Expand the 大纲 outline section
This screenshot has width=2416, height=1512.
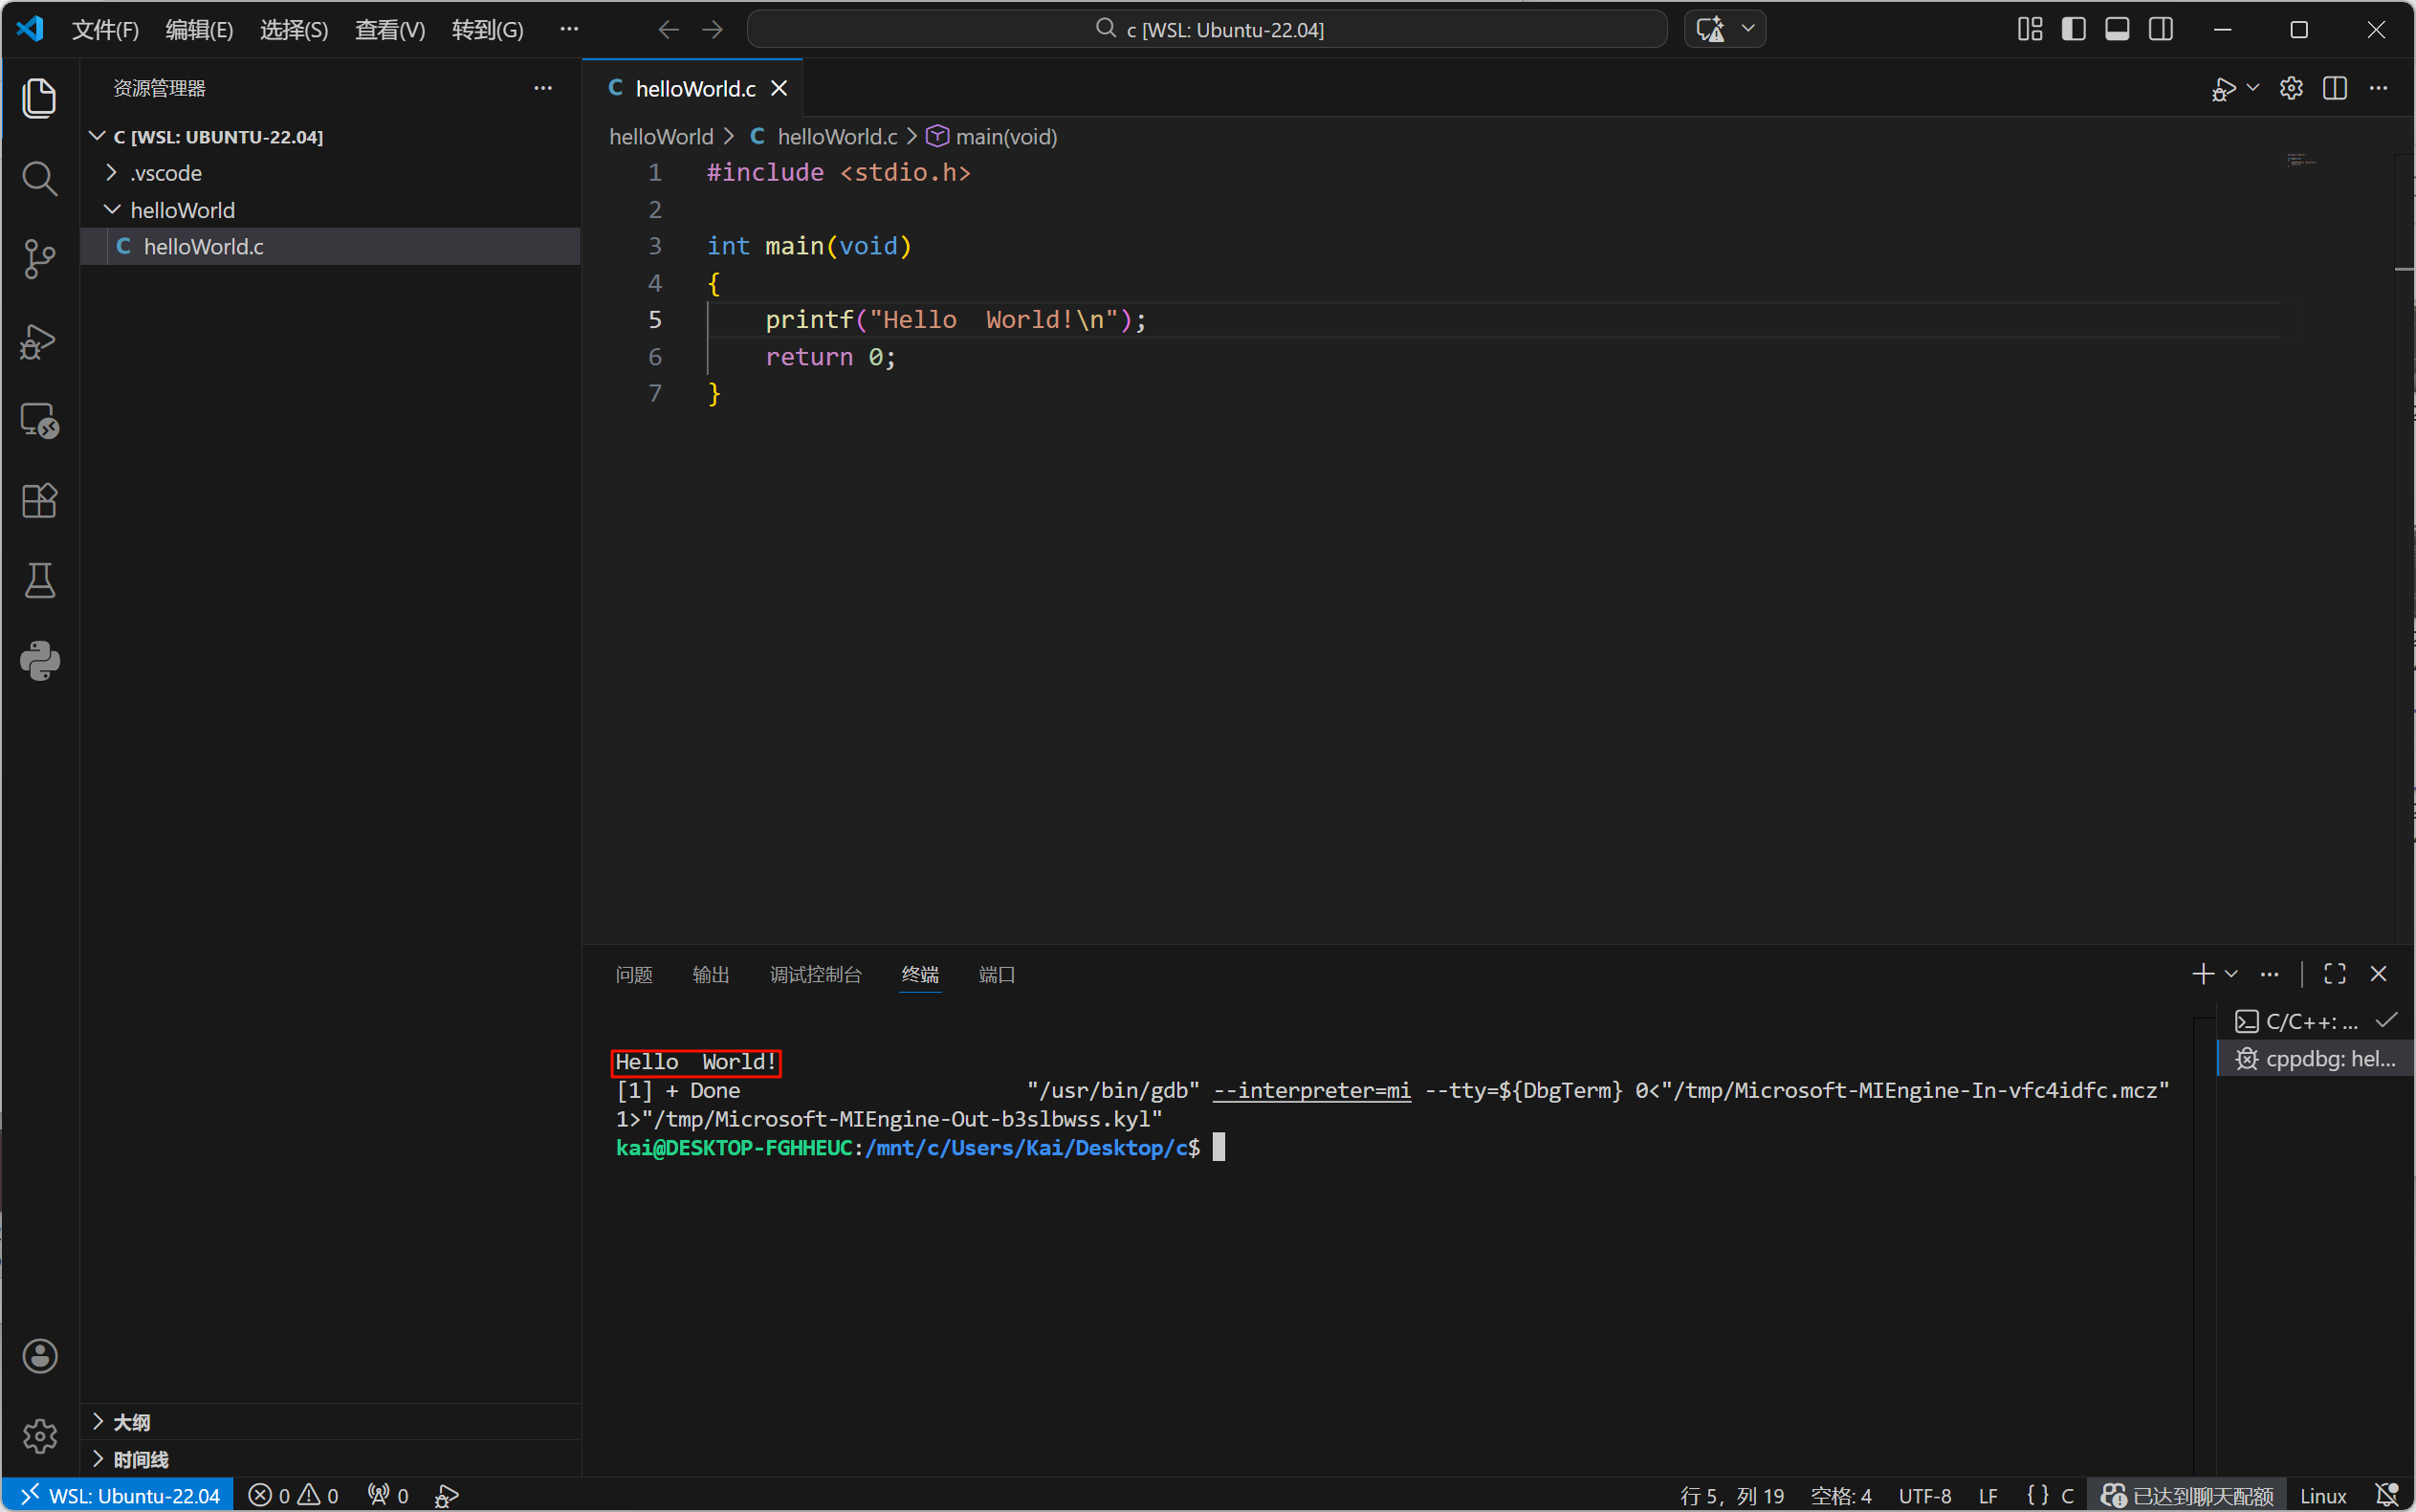(x=131, y=1422)
